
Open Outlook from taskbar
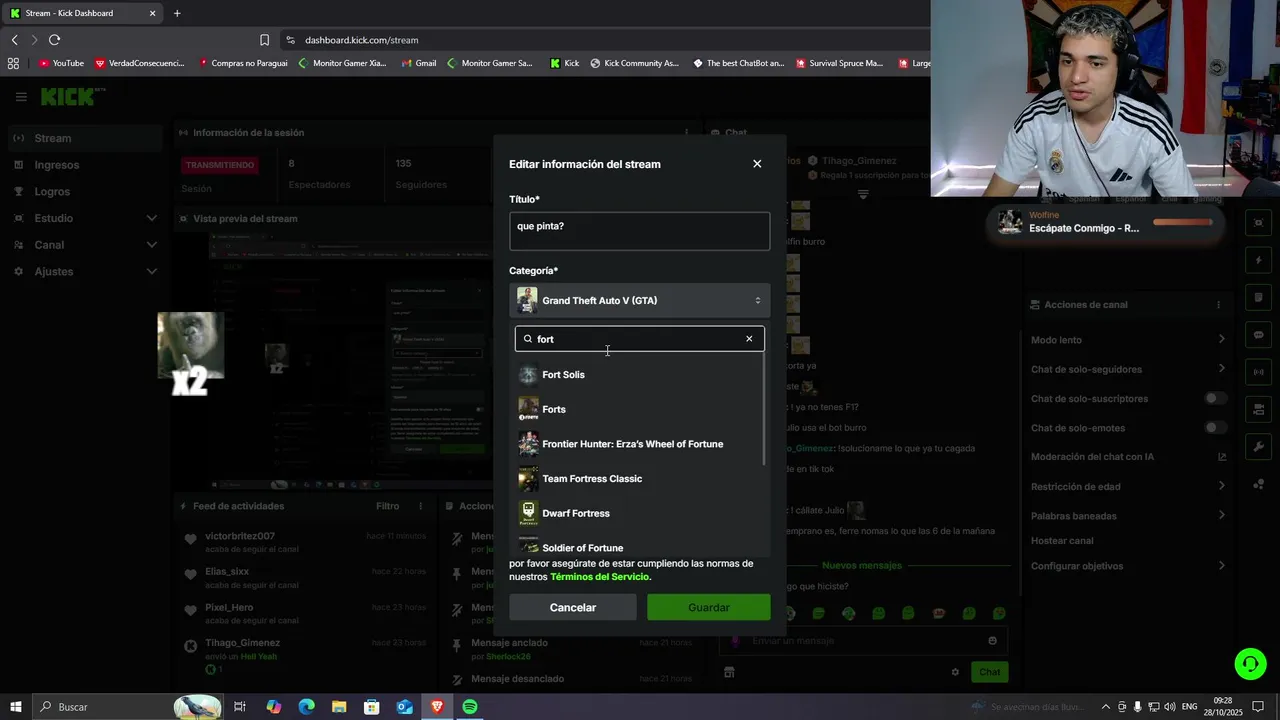tap(404, 707)
